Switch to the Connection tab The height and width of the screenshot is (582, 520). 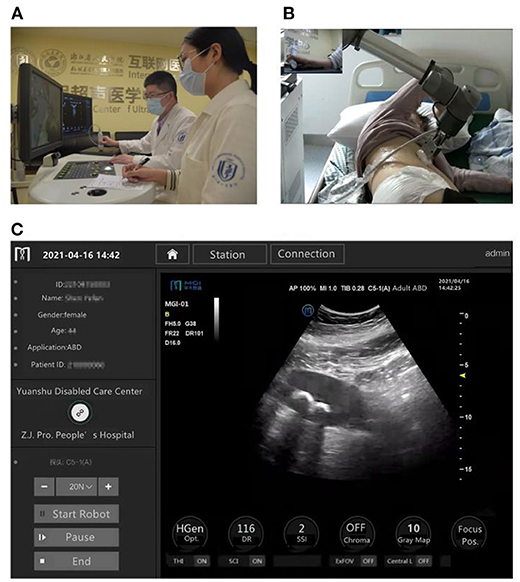(307, 254)
